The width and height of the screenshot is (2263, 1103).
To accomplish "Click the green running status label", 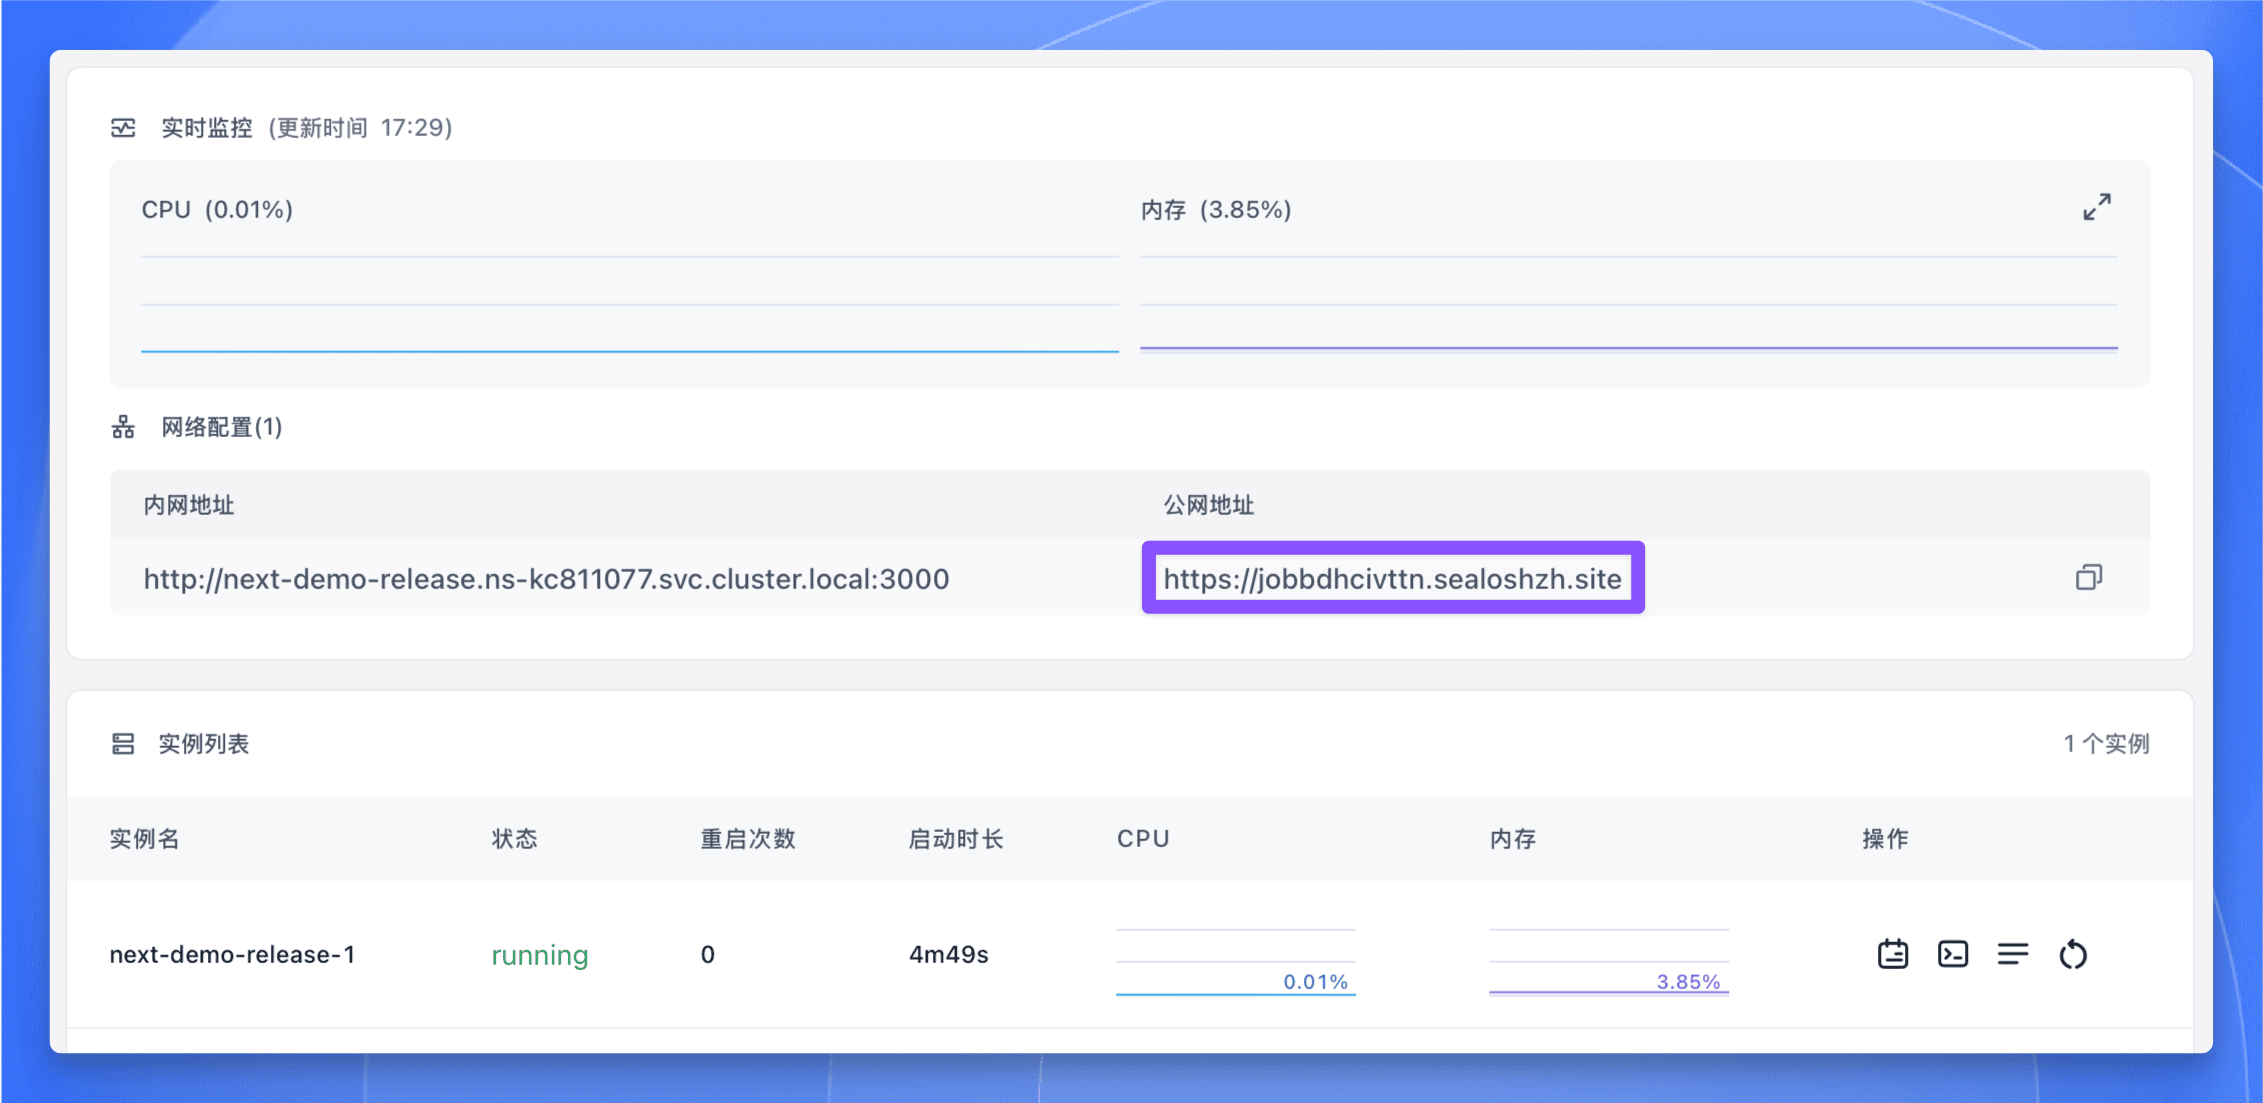I will (538, 954).
